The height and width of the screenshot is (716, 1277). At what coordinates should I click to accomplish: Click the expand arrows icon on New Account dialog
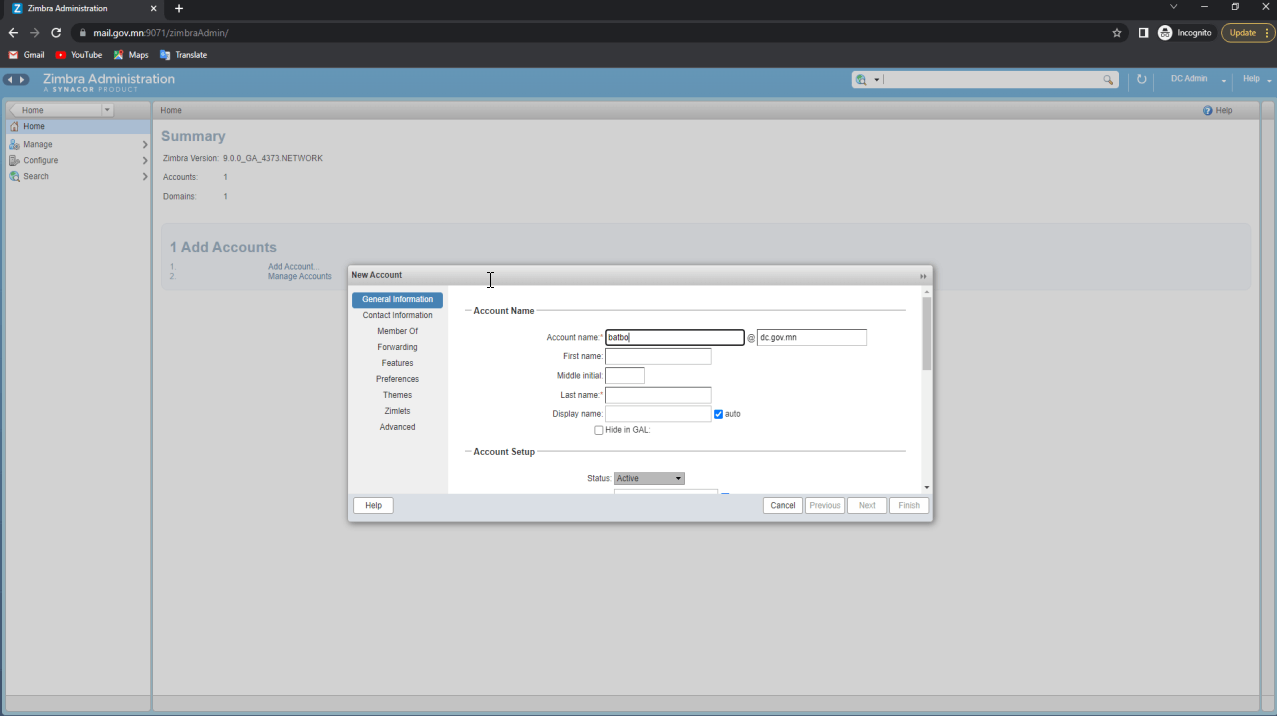pos(923,276)
